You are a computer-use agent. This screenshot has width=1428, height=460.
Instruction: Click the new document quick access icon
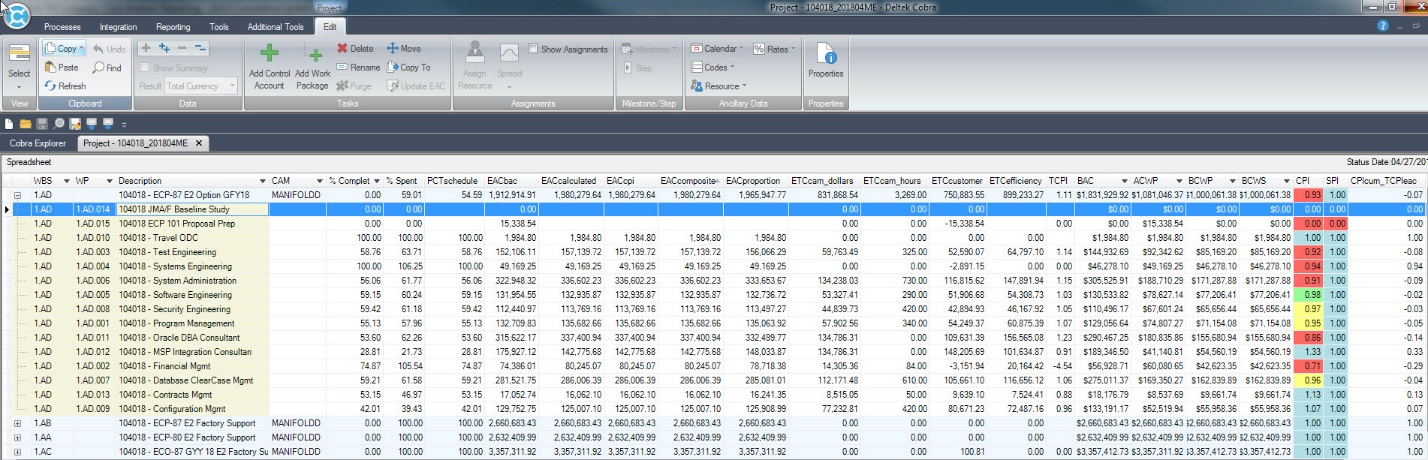click(9, 124)
